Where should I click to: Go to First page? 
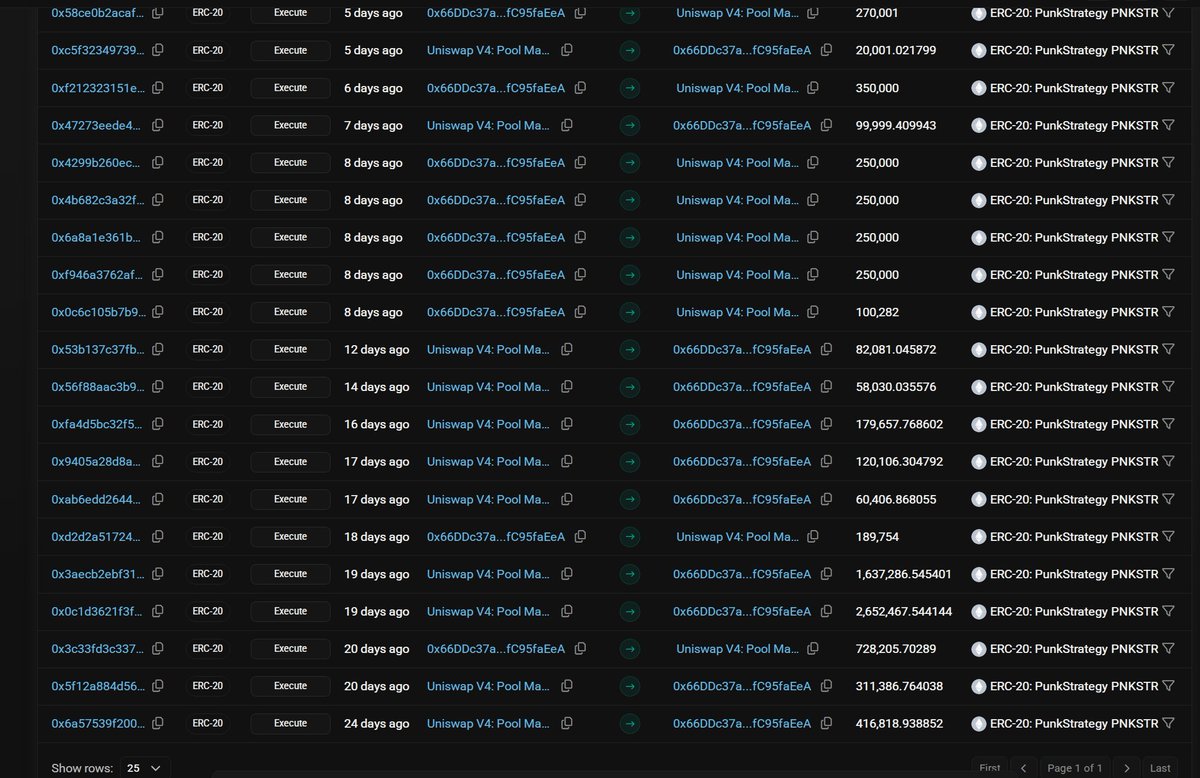989,768
